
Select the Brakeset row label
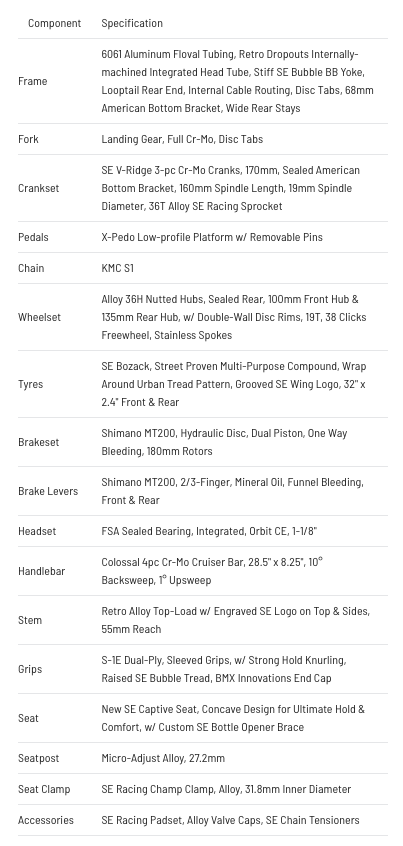pos(38,442)
